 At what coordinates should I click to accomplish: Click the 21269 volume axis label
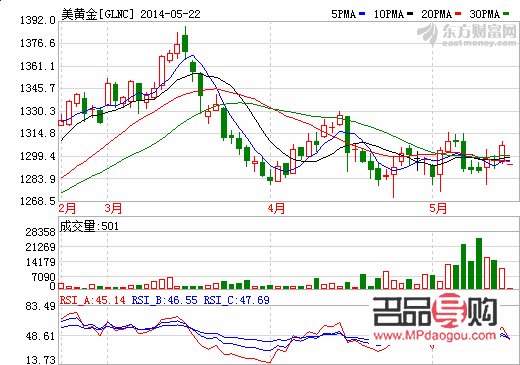point(40,247)
